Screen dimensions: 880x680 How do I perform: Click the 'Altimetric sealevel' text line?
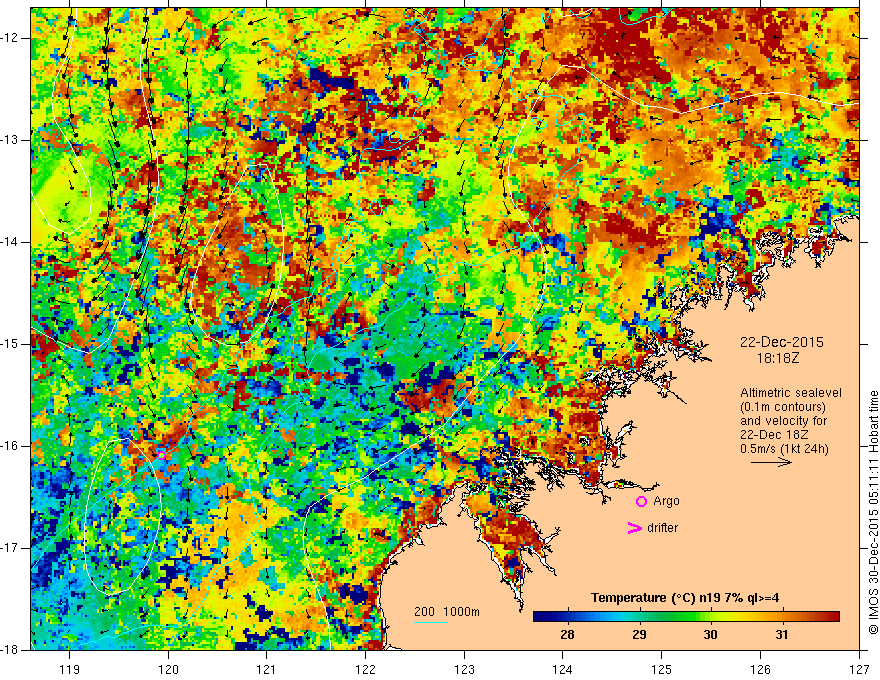791,393
